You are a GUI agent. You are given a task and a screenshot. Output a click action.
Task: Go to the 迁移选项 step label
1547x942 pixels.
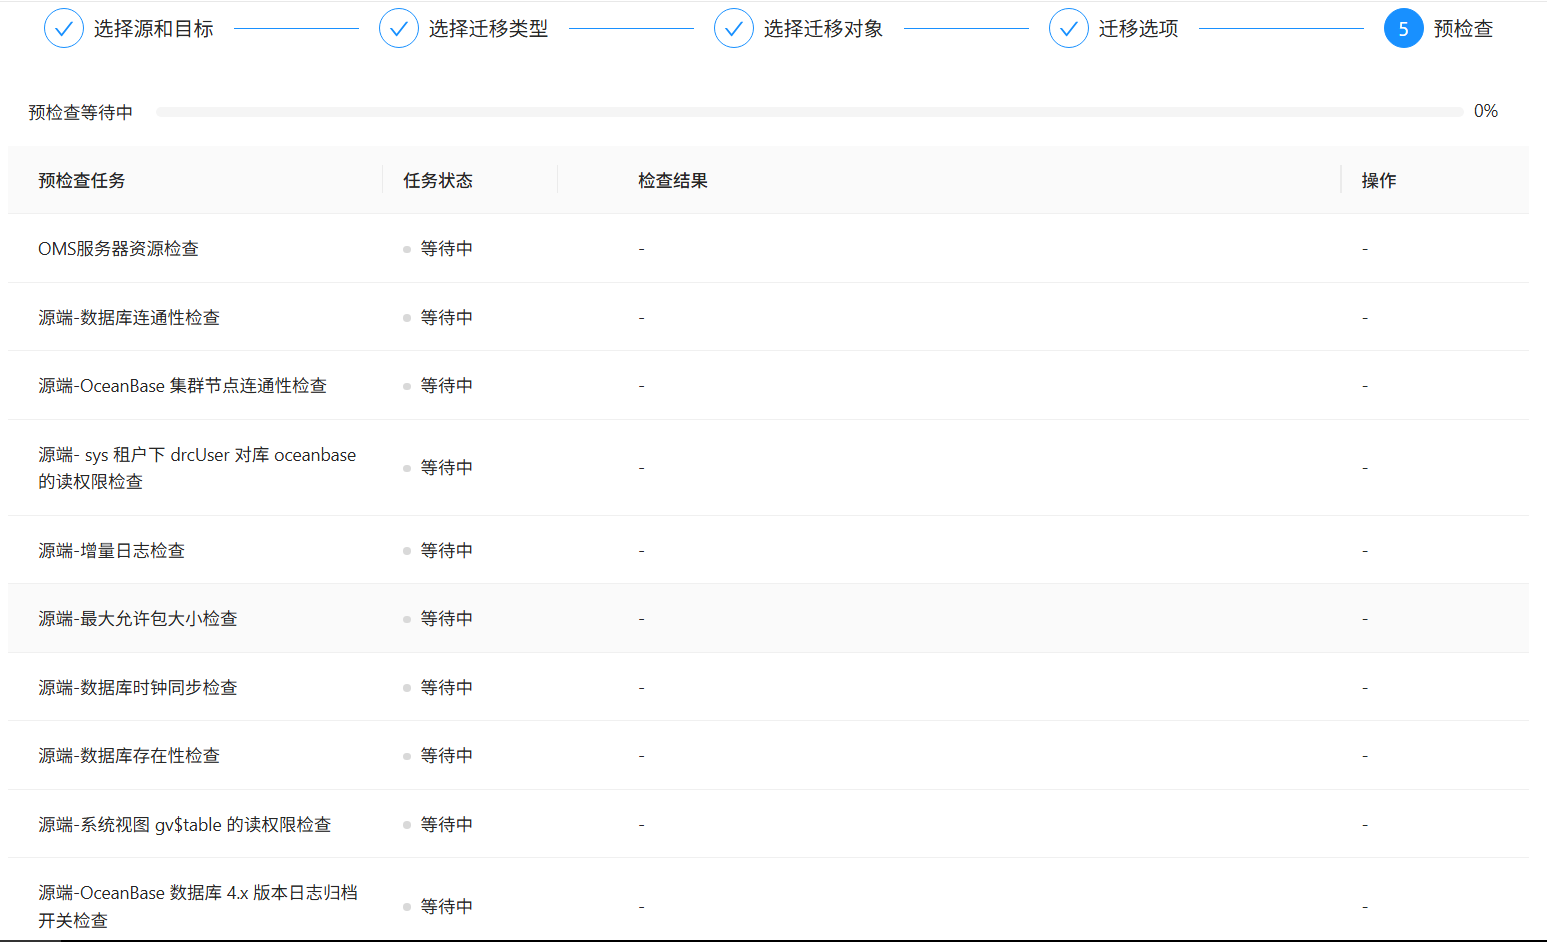pos(1139,29)
